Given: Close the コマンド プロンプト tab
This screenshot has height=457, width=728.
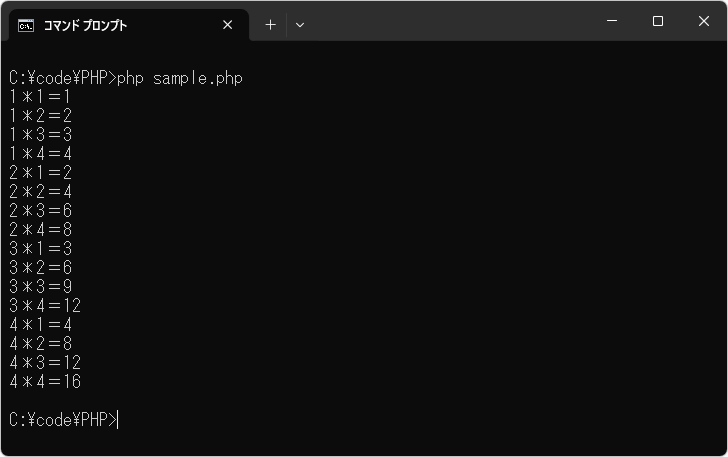Looking at the screenshot, I should tap(227, 25).
